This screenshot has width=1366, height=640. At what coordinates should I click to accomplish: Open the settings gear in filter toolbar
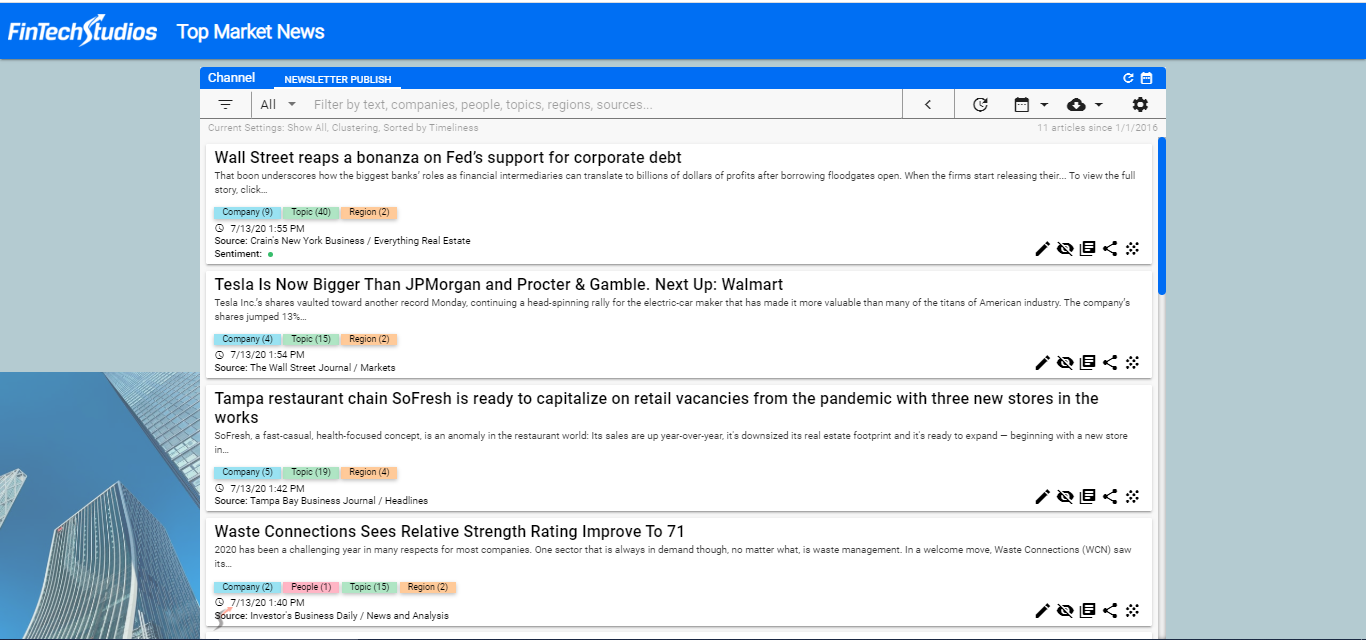pyautogui.click(x=1140, y=104)
